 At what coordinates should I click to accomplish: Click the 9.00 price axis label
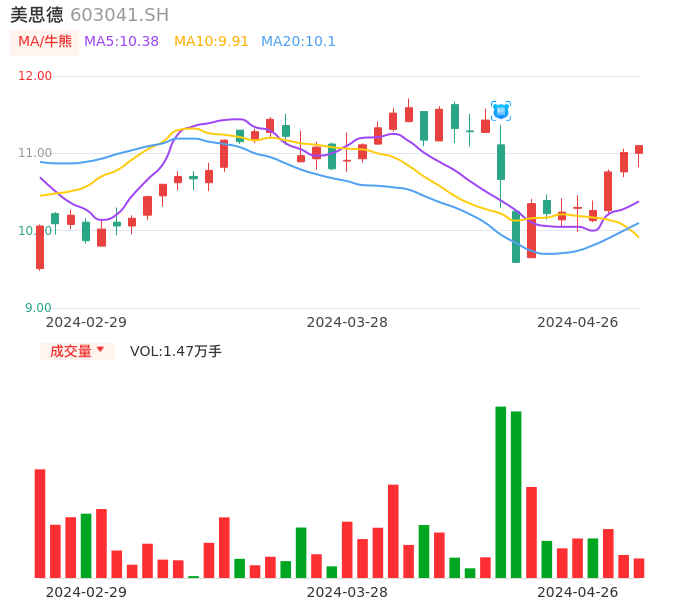point(38,308)
